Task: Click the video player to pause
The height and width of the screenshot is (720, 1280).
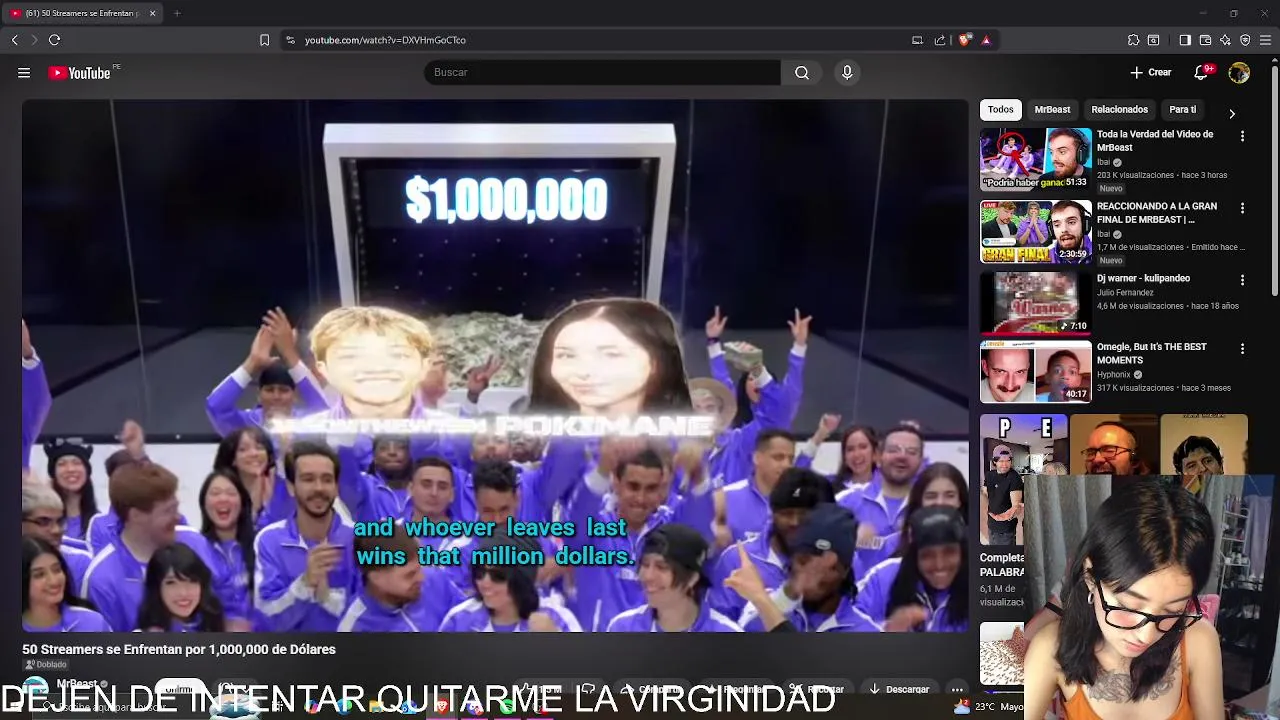Action: coord(495,365)
